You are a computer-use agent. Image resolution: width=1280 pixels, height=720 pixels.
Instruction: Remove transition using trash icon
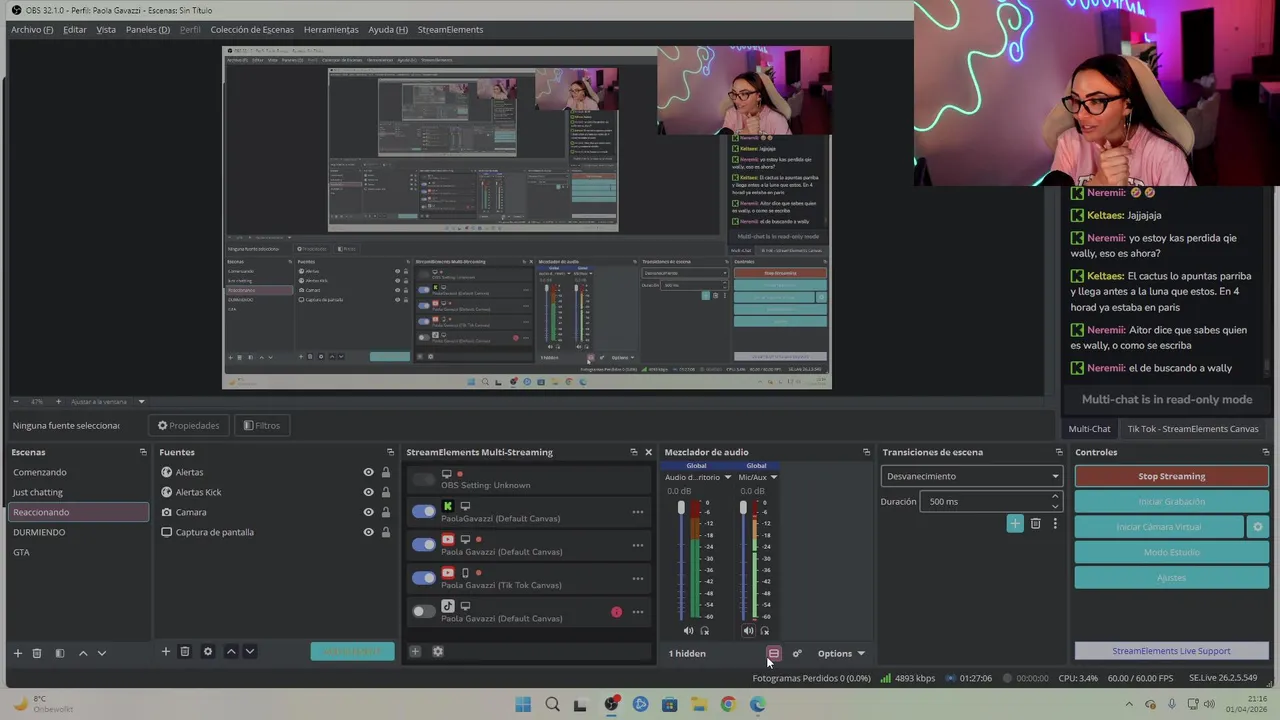1035,523
